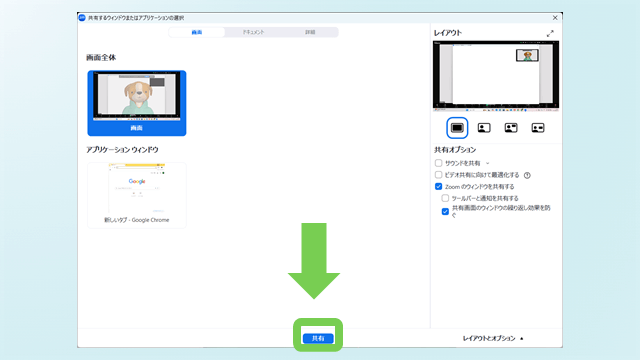Select the 画面 full screen thumbnail
640x360 pixels.
137,103
